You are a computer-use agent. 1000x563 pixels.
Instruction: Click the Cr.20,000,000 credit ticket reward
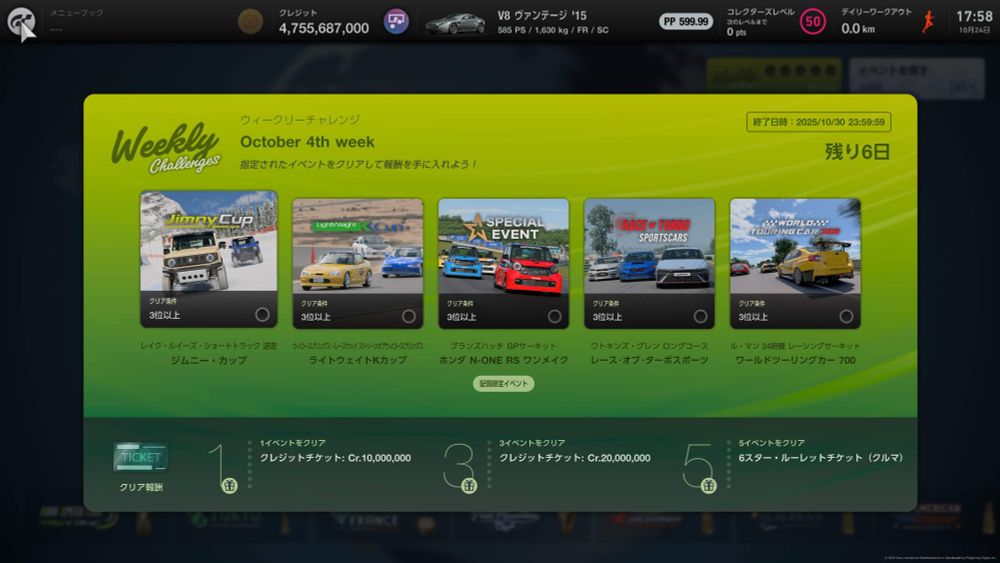pyautogui.click(x=575, y=458)
